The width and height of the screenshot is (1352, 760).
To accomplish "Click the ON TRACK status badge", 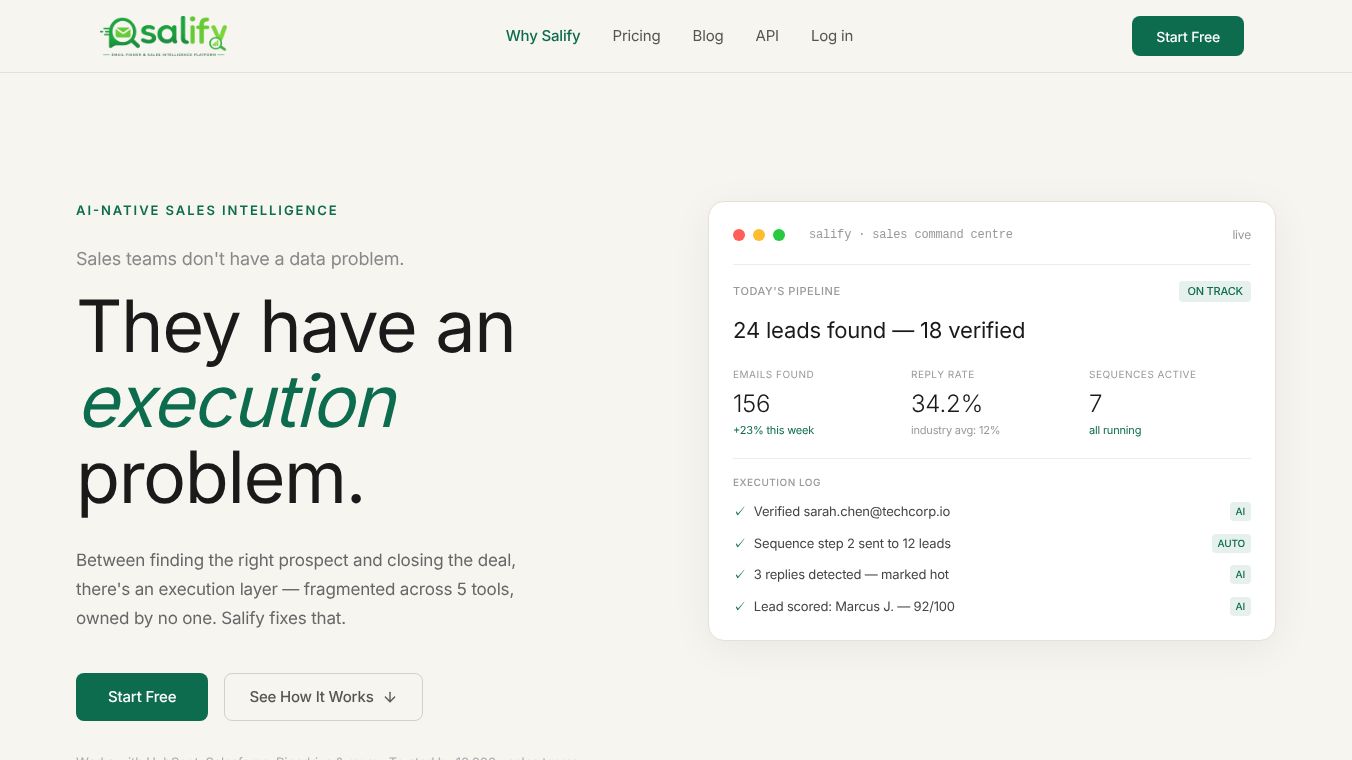I will coord(1215,291).
